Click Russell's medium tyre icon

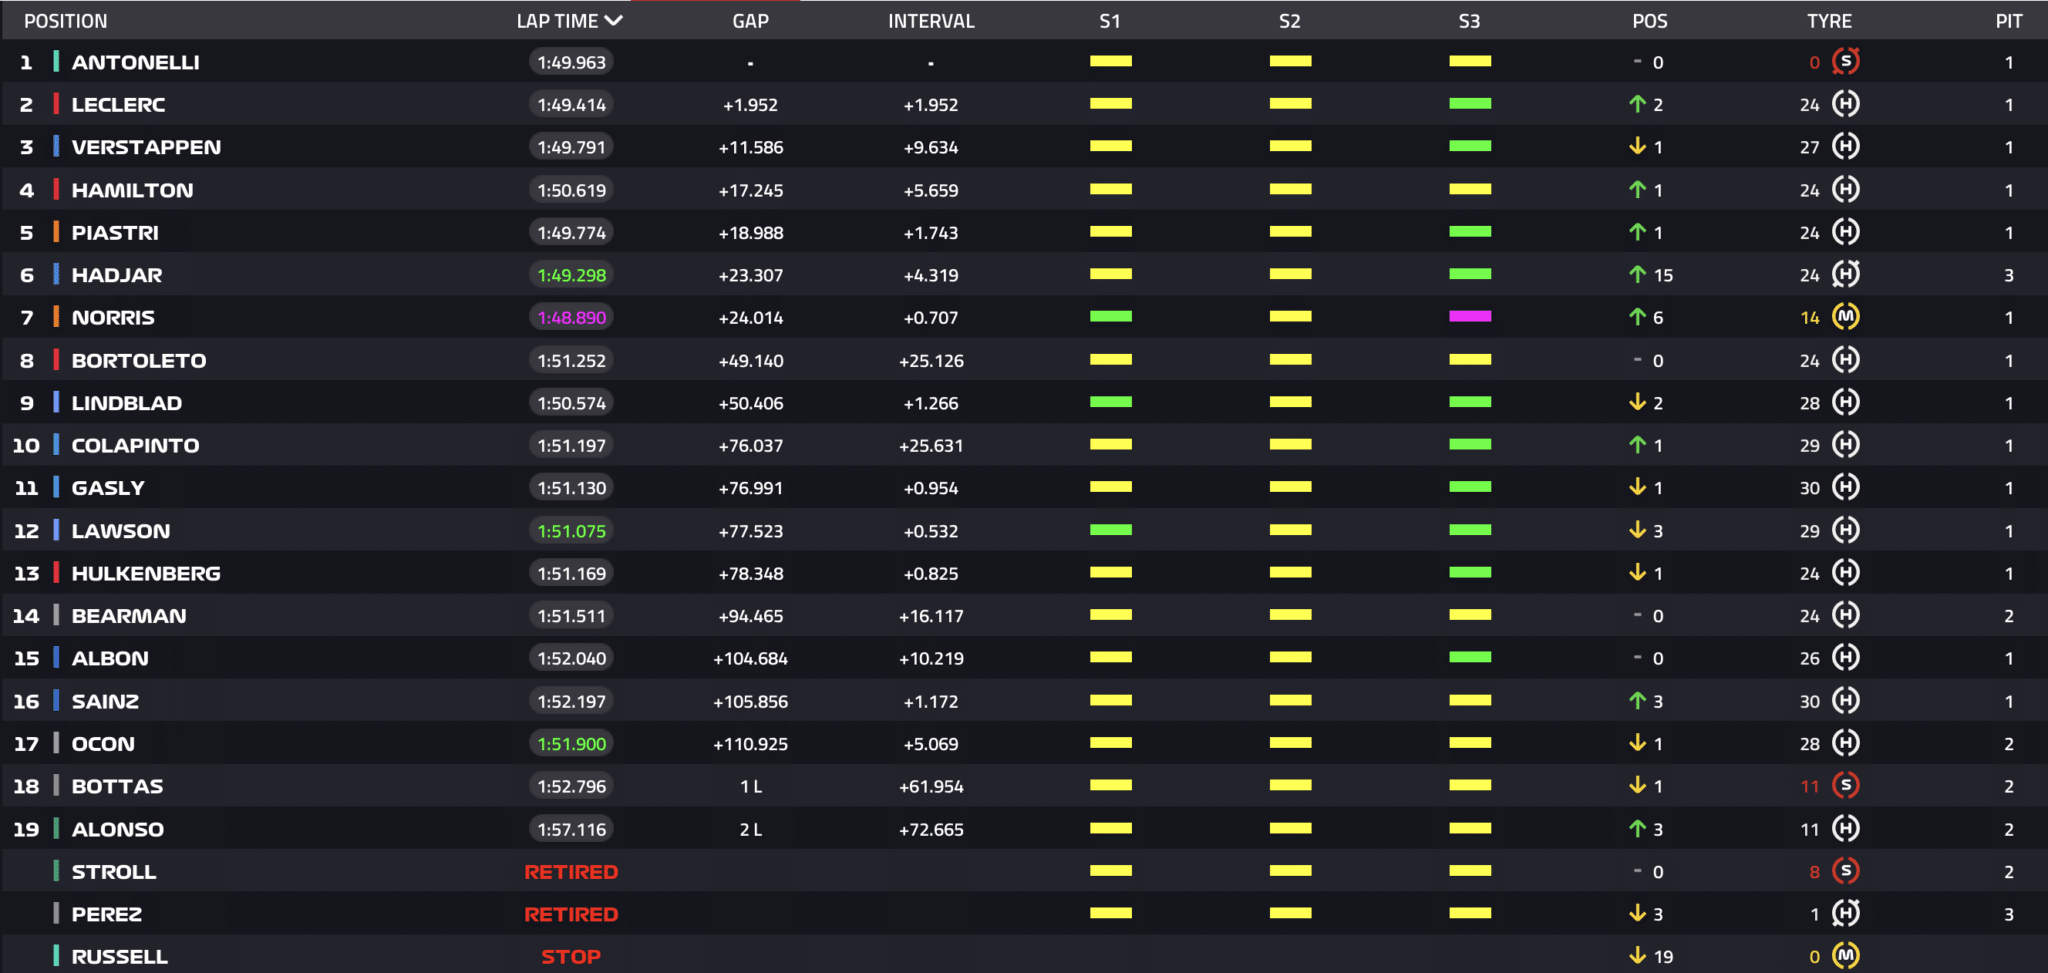(1845, 956)
